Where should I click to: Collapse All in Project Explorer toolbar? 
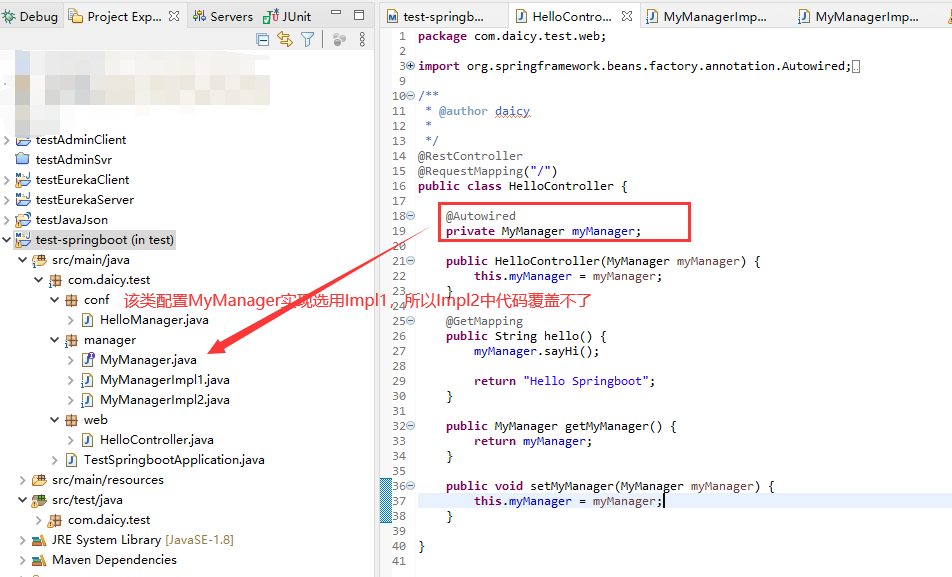[261, 38]
